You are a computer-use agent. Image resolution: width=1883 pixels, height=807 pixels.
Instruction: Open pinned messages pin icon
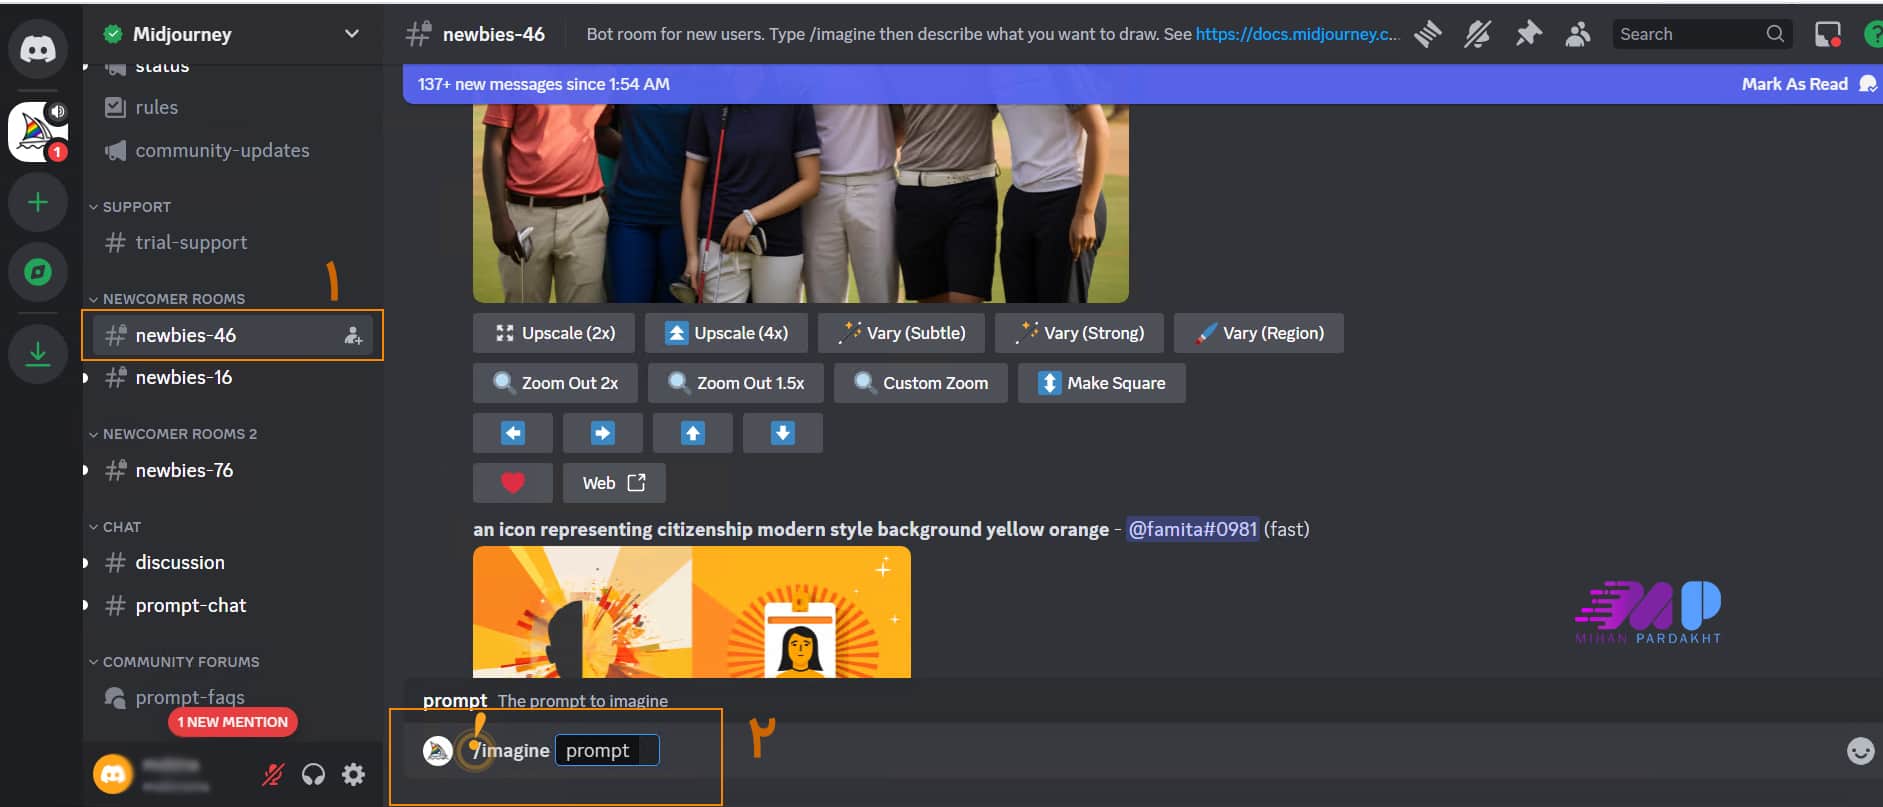point(1528,34)
